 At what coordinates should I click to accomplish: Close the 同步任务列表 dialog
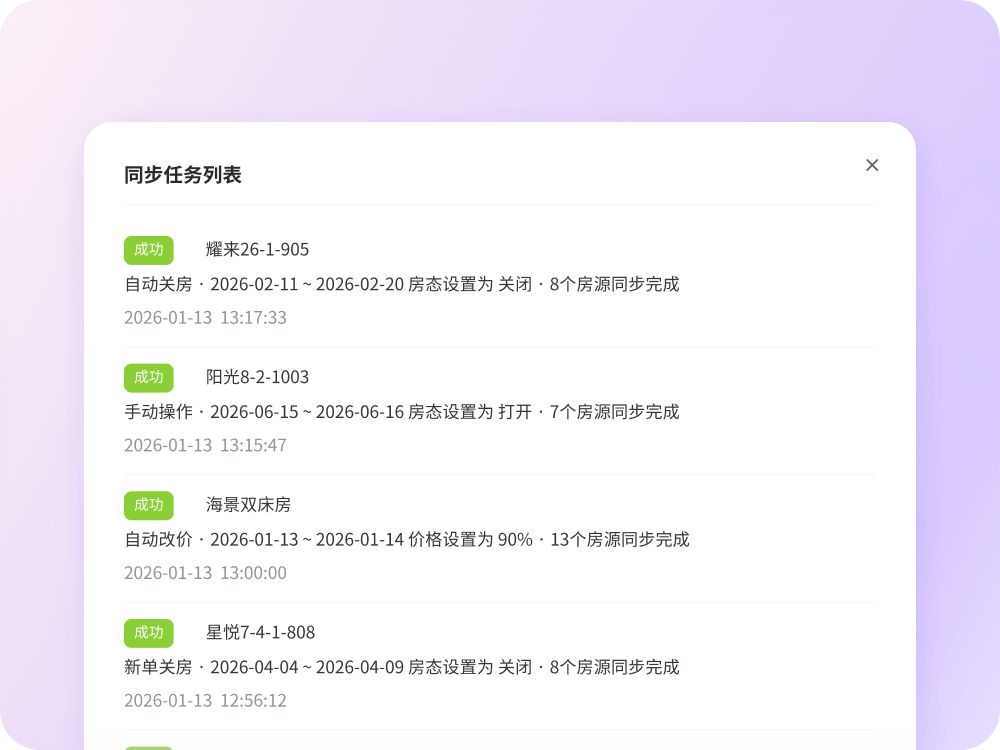(872, 165)
